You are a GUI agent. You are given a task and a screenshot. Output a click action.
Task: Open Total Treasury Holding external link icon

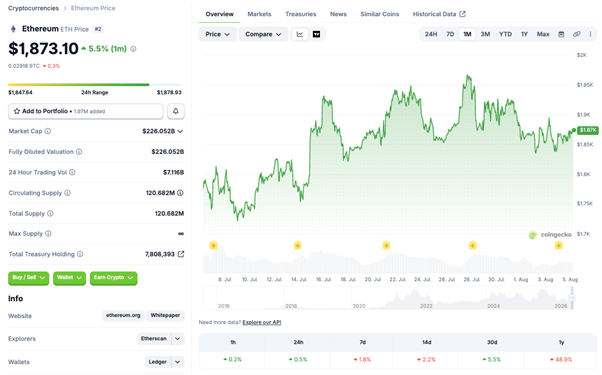[x=181, y=254]
